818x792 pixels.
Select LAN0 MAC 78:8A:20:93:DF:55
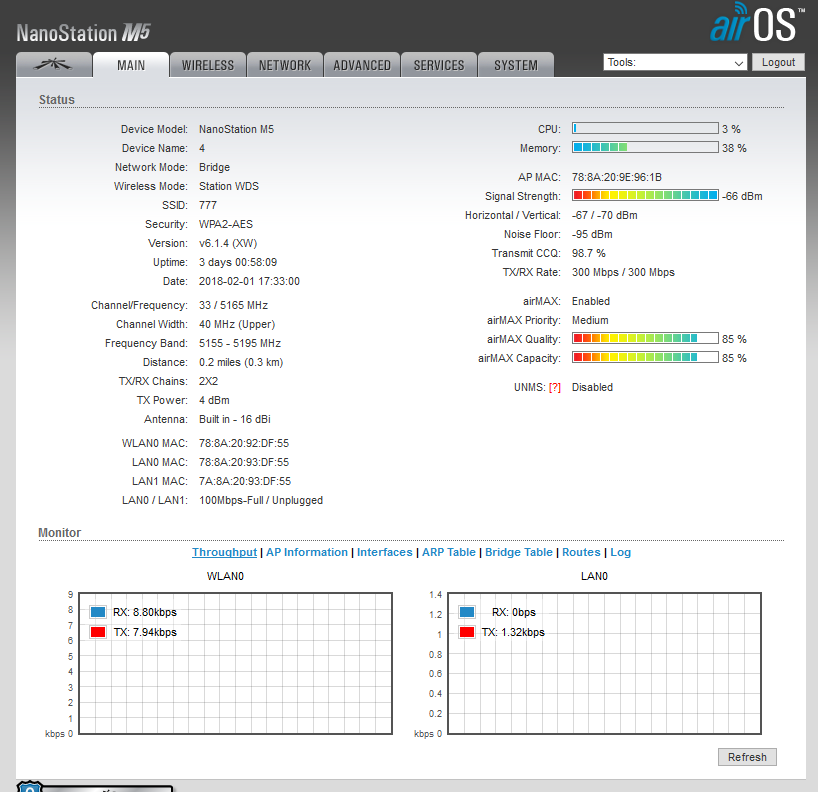244,462
